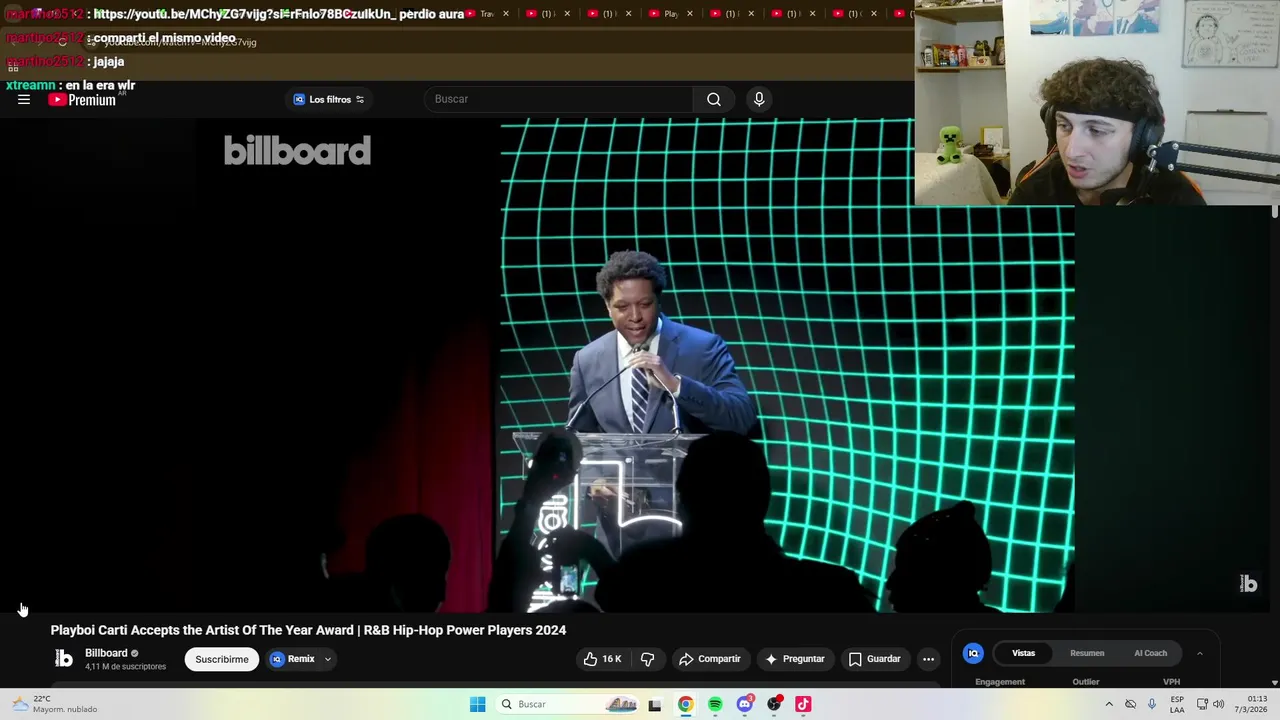1280x720 pixels.
Task: Open OBS Studio icon in taskbar
Action: 774,704
